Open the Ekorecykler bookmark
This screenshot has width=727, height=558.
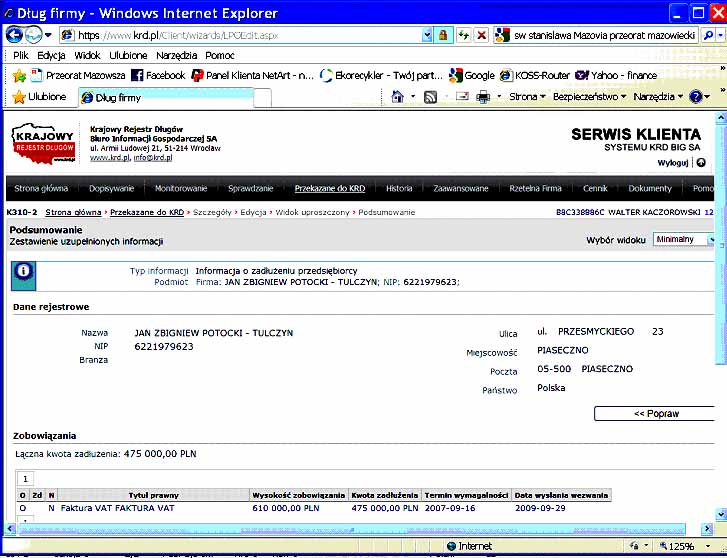[381, 76]
